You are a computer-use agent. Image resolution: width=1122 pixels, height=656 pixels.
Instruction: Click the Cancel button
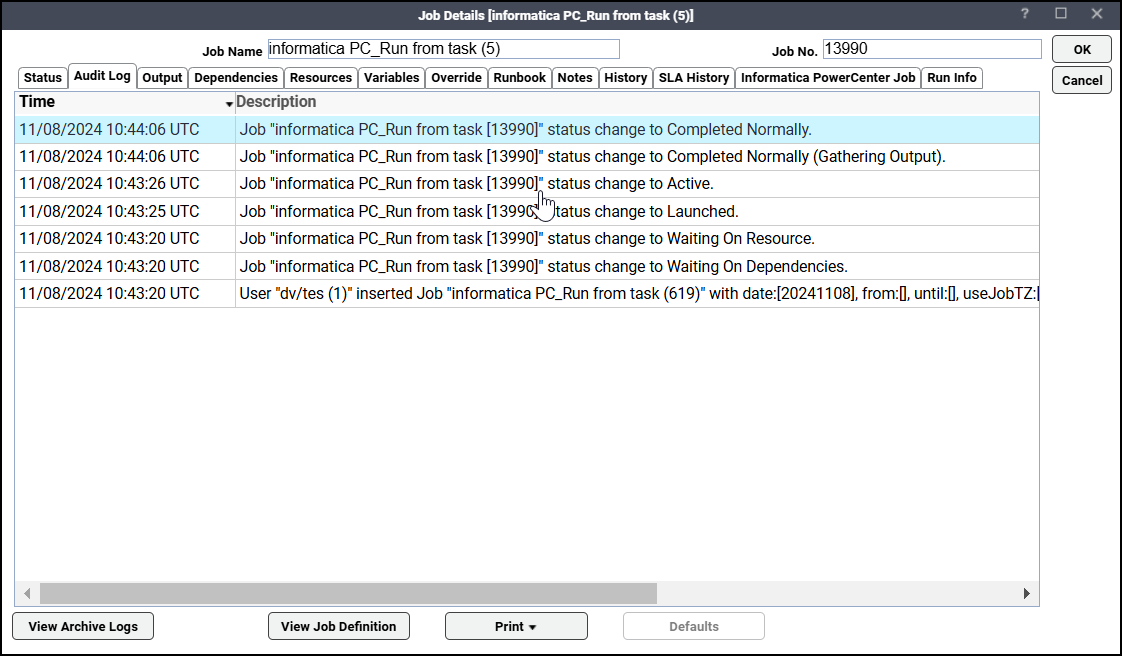pyautogui.click(x=1082, y=80)
